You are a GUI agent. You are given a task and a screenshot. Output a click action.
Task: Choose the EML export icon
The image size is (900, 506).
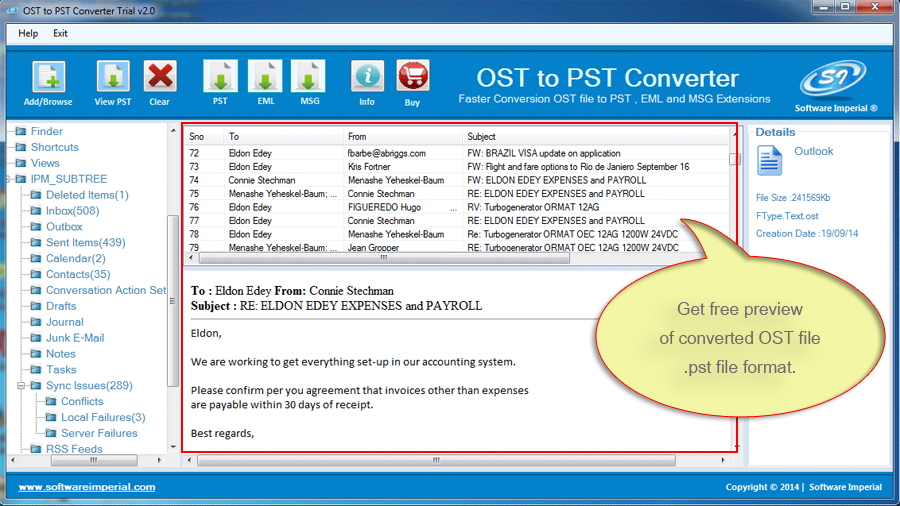tap(265, 76)
